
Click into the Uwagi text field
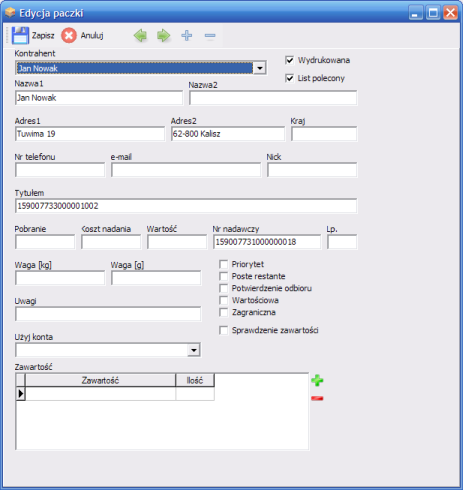108,314
